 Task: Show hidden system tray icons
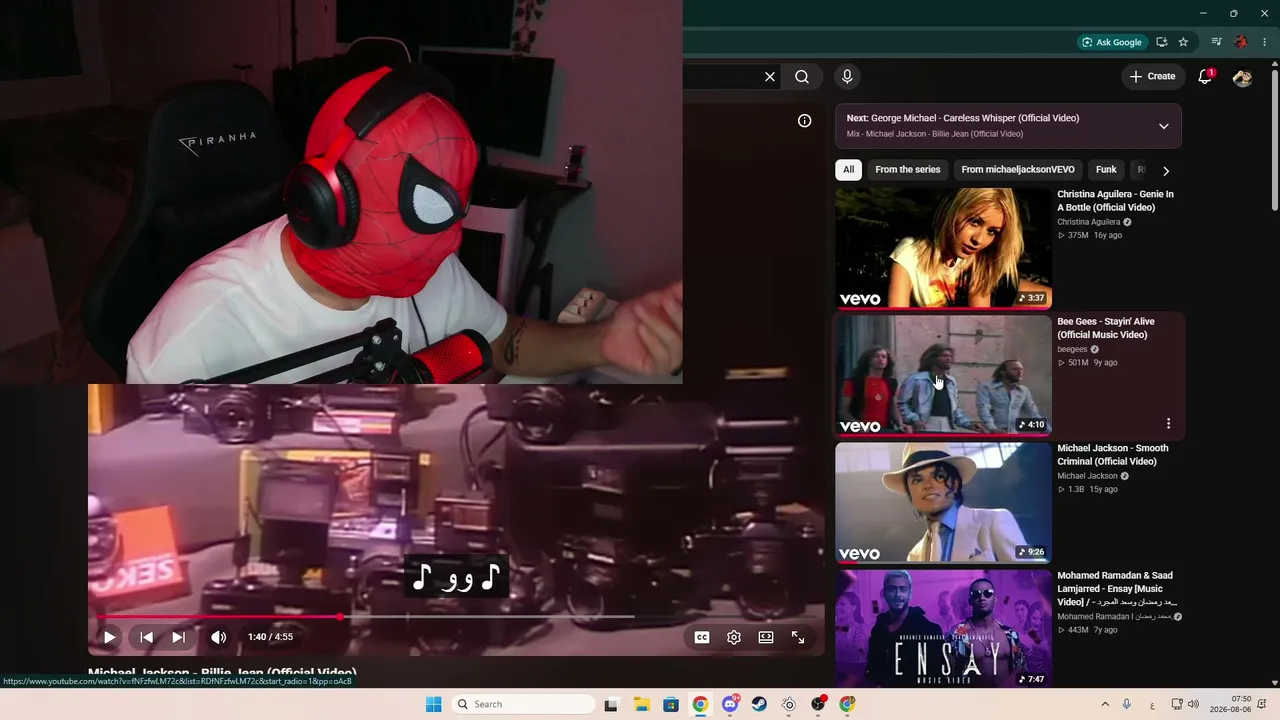1104,704
